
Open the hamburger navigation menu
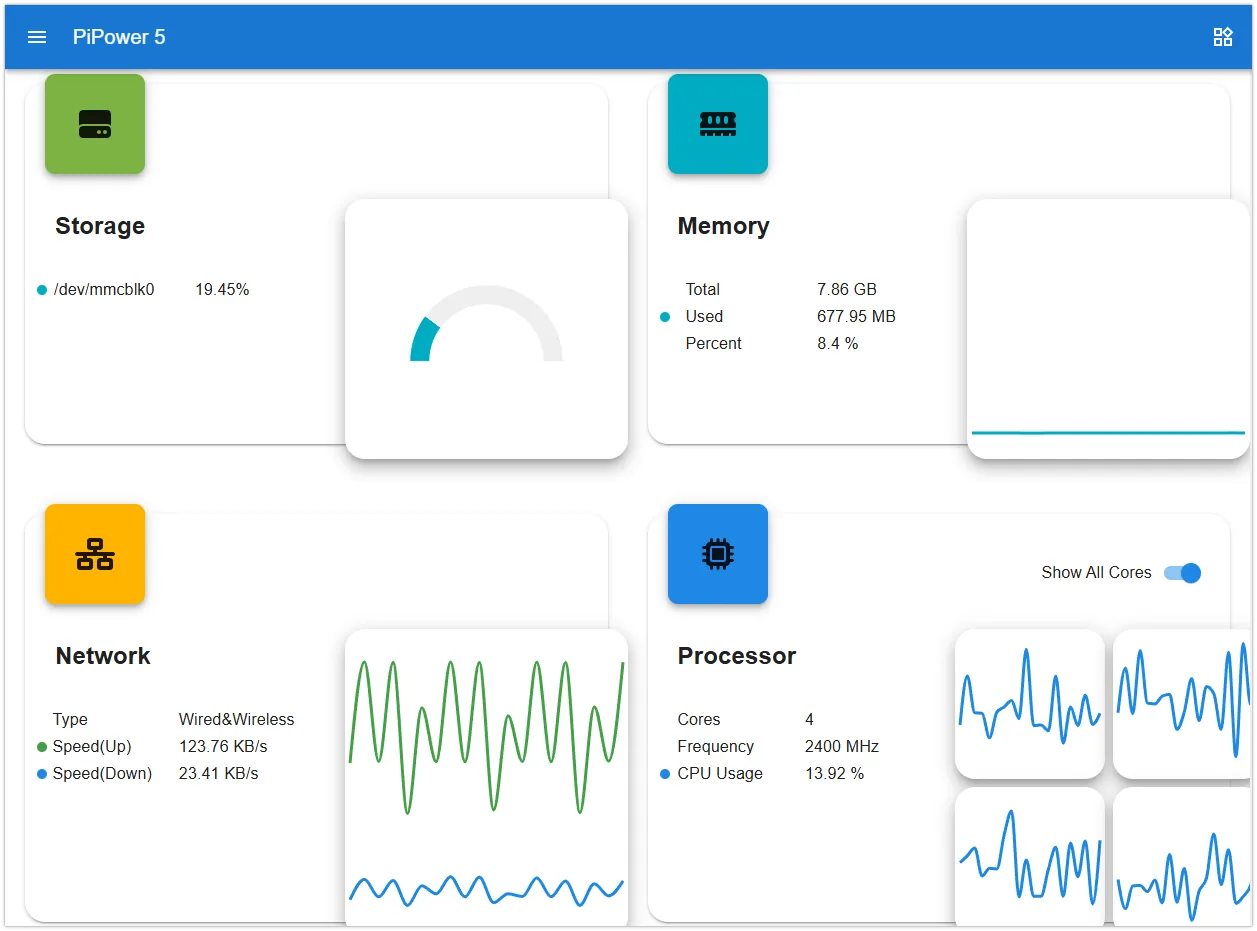(37, 37)
